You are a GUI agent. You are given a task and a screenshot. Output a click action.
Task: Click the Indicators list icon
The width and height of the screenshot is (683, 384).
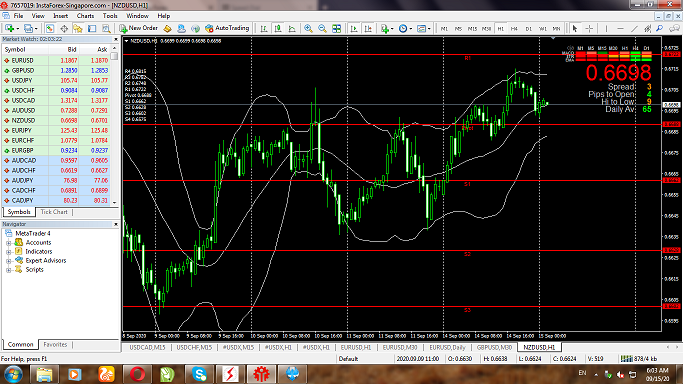point(385,29)
